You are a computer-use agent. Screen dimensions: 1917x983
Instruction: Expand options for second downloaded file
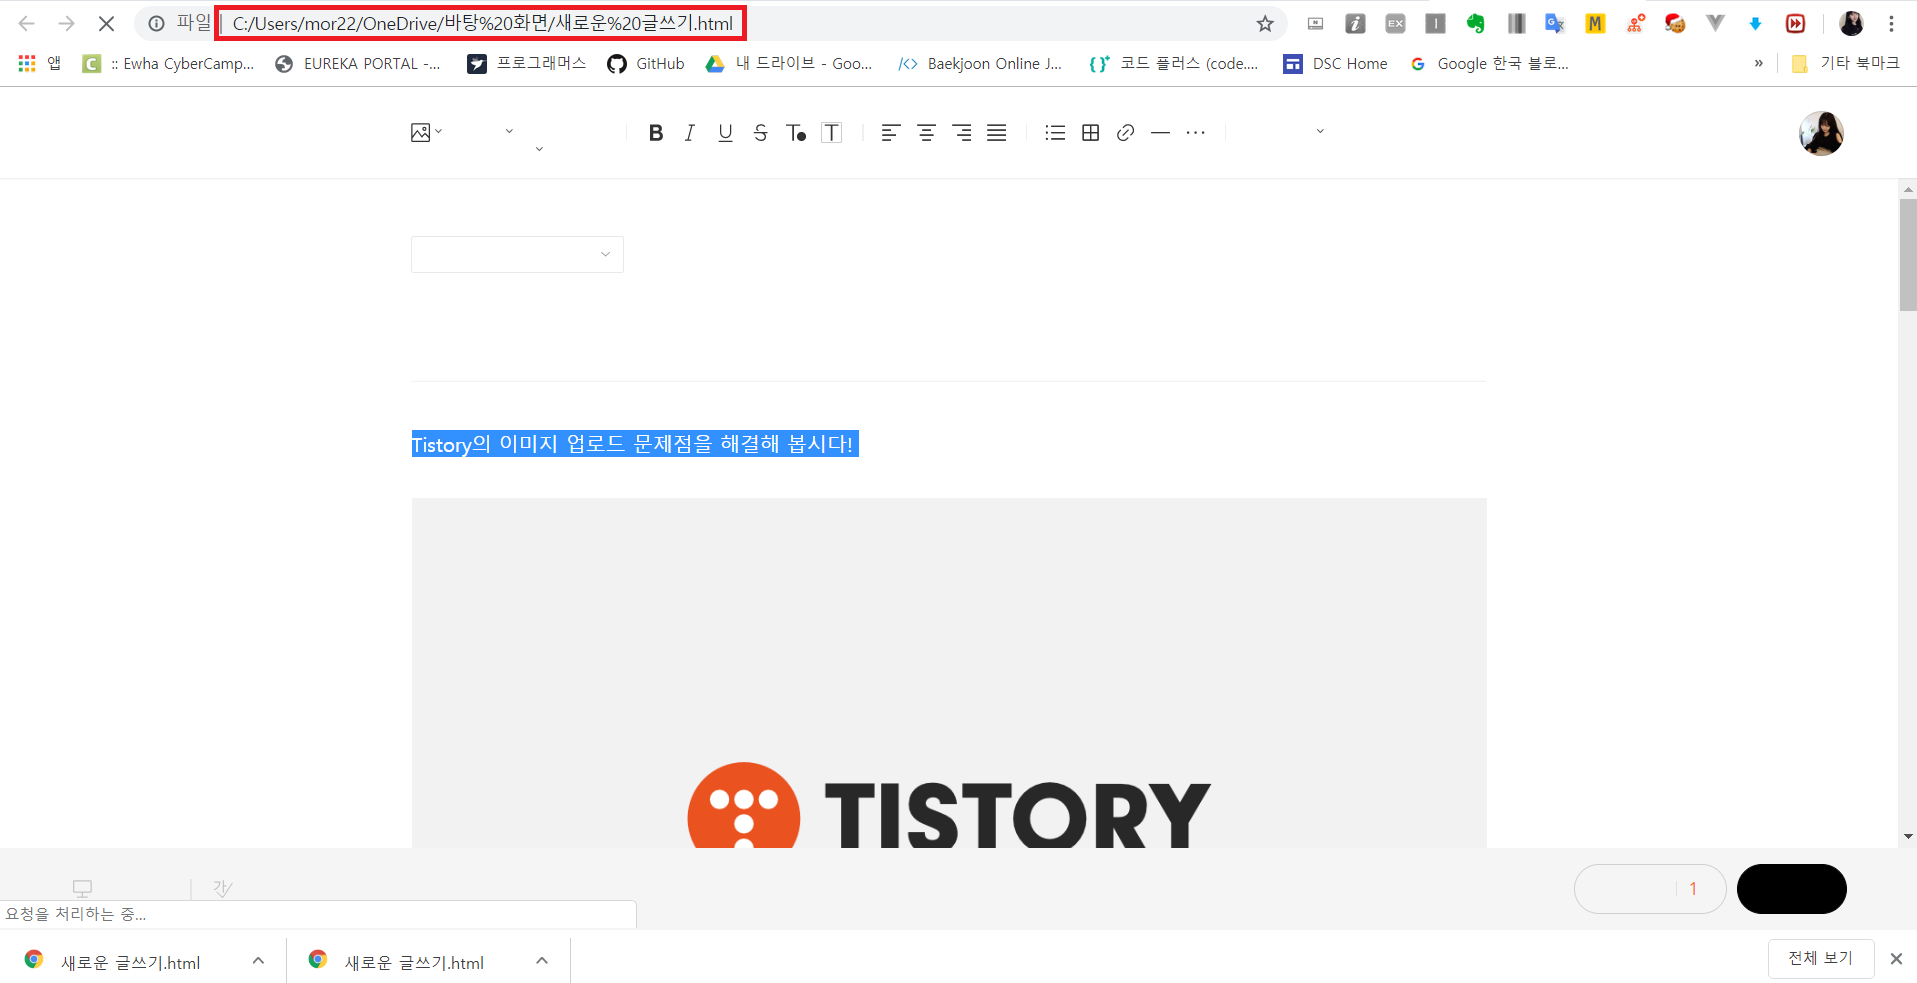(x=542, y=960)
